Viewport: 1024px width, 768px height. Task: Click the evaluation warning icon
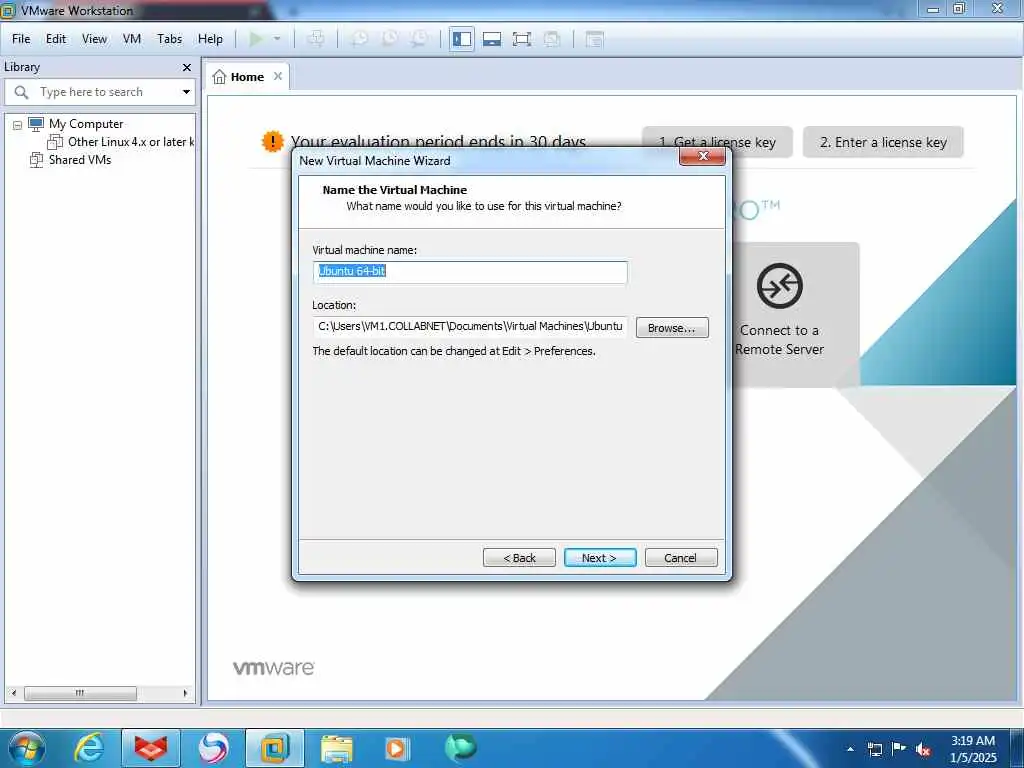272,141
